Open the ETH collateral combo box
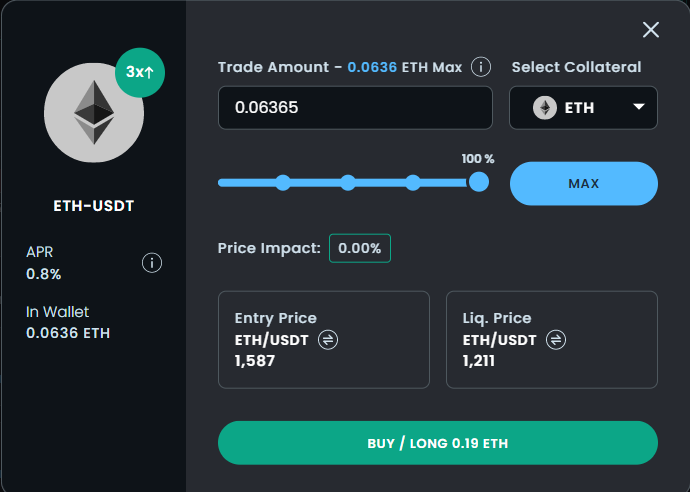 click(x=583, y=108)
